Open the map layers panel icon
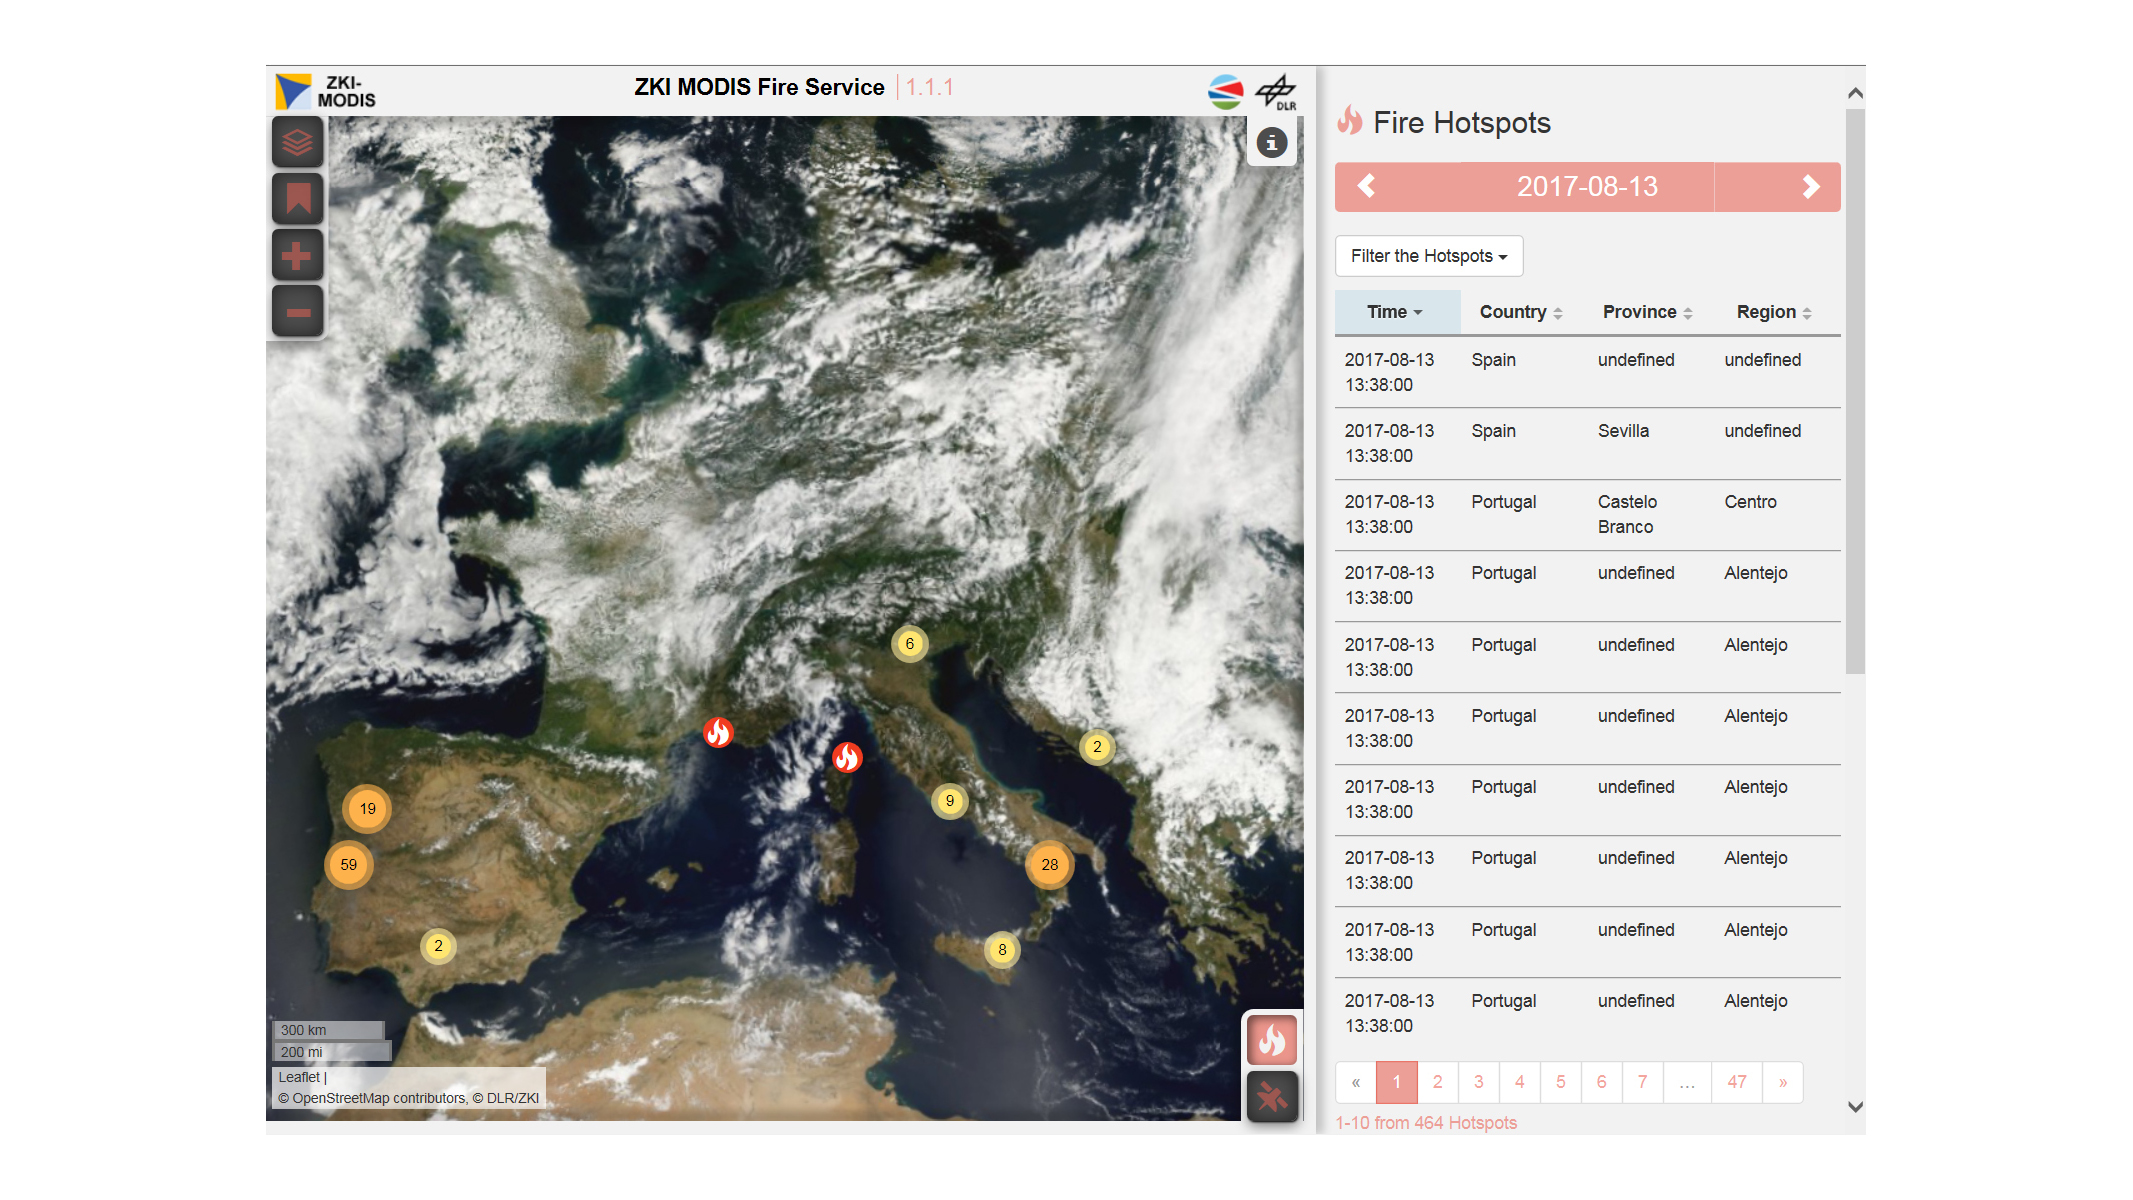The width and height of the screenshot is (2133, 1200). click(x=297, y=142)
